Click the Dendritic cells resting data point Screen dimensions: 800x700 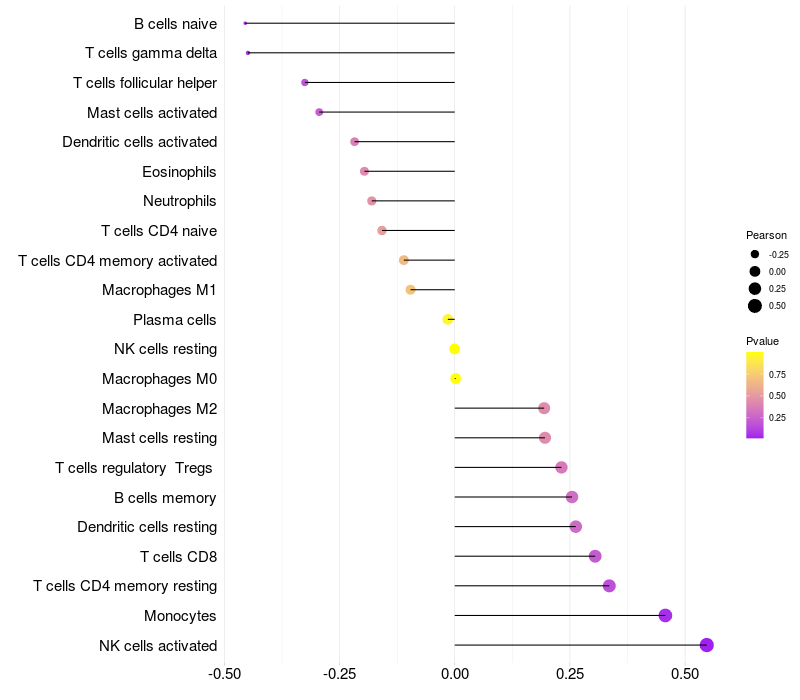[576, 527]
